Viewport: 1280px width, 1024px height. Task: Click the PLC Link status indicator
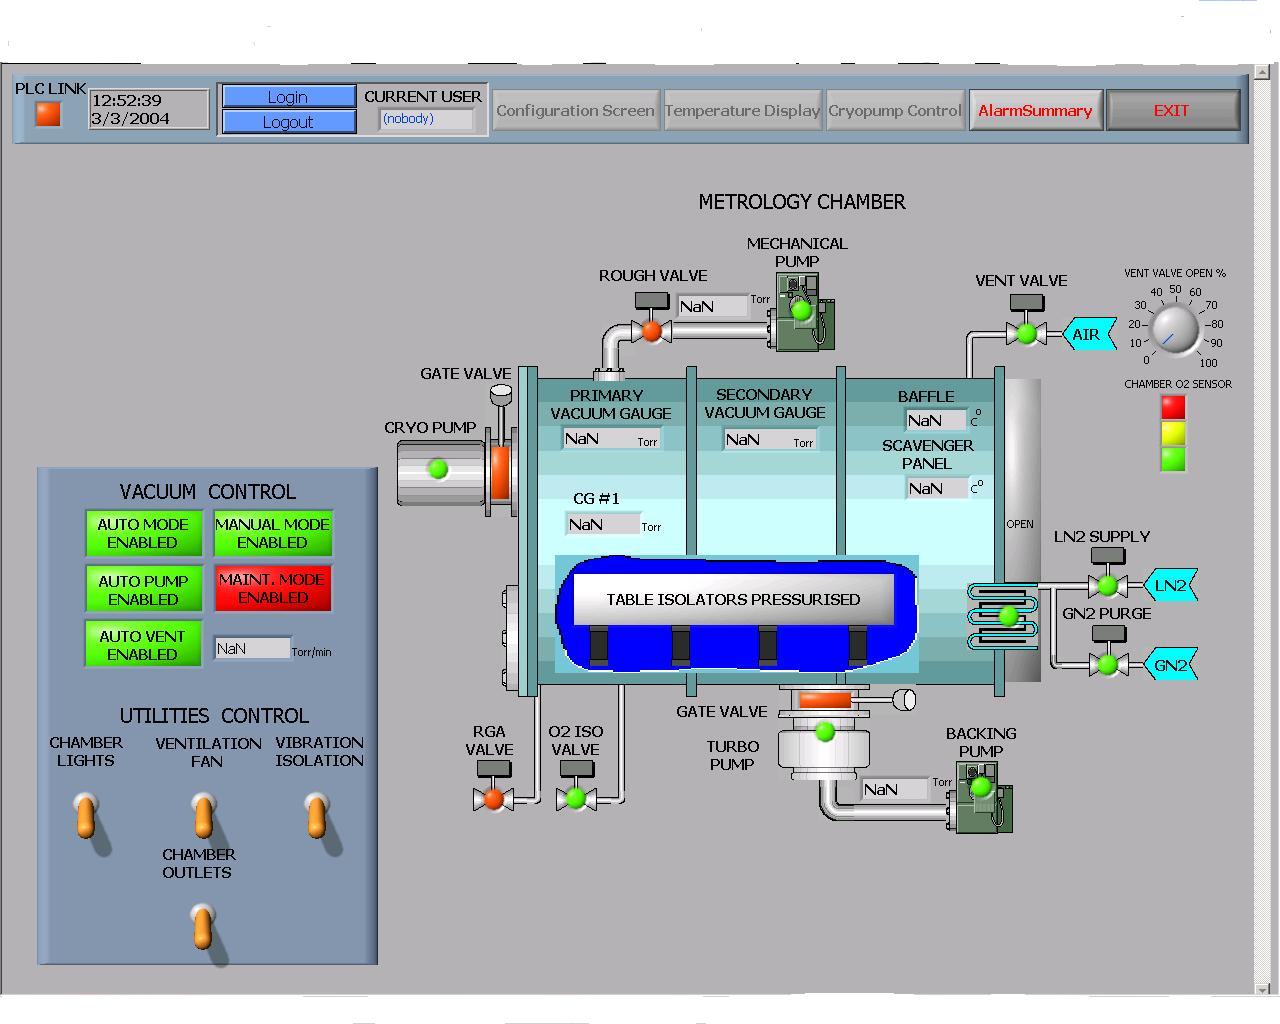[x=48, y=114]
